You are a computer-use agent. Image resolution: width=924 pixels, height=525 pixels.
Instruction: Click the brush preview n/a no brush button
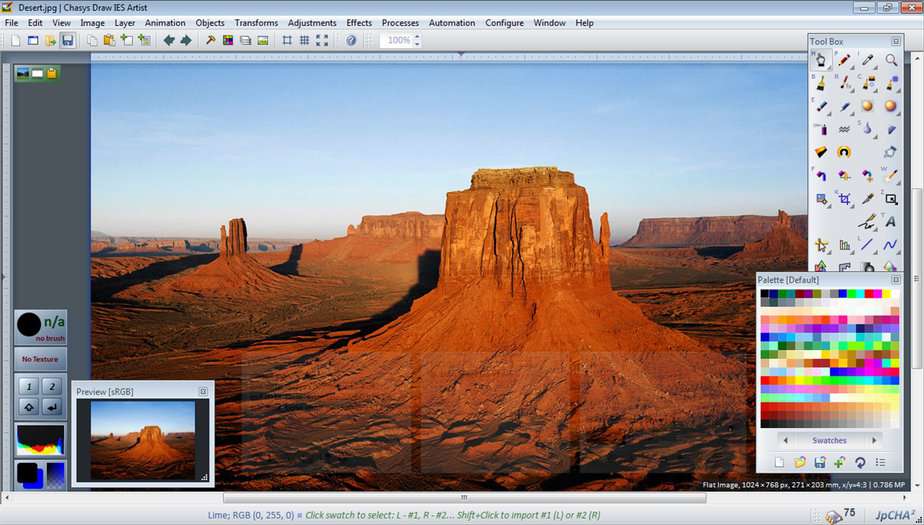(40, 327)
